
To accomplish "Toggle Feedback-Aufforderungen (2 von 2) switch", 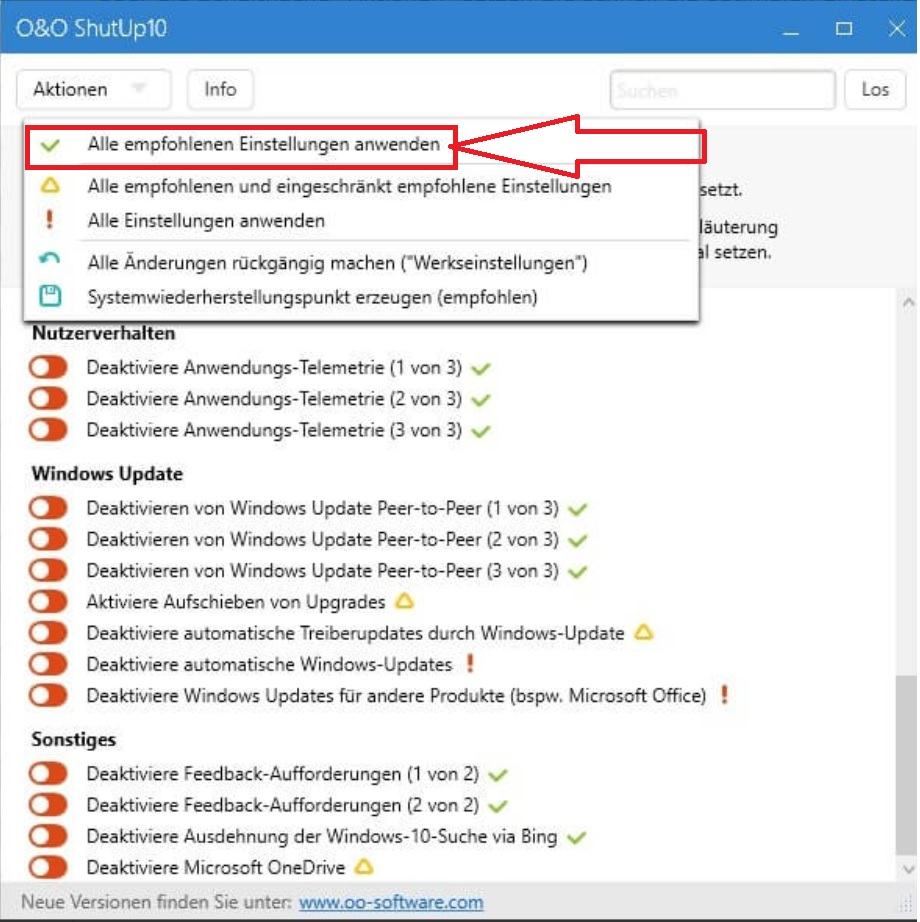I will click(48, 804).
